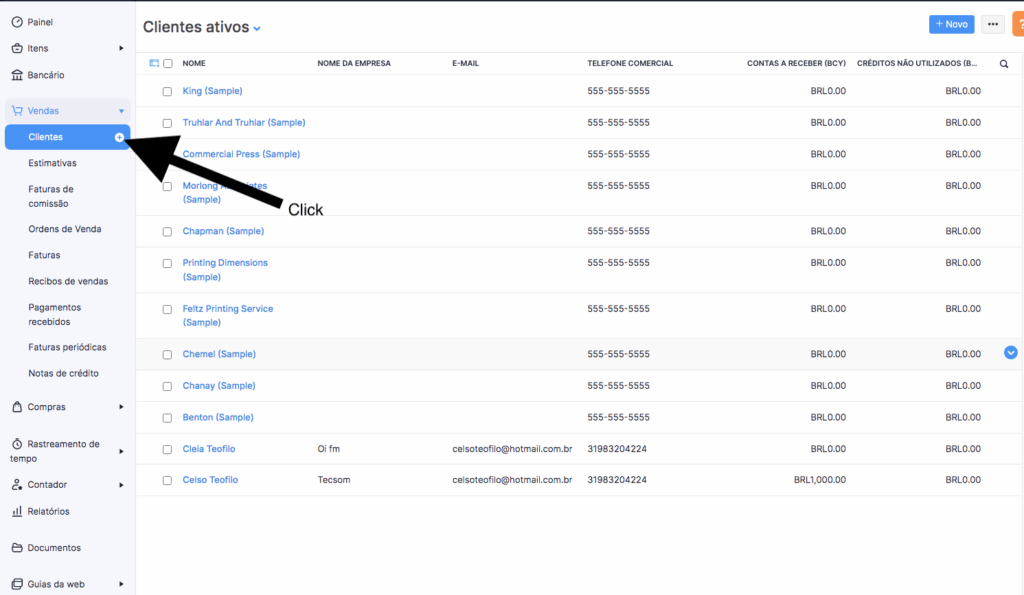Click the Bancário bank icon
The height and width of the screenshot is (595, 1024).
point(17,75)
